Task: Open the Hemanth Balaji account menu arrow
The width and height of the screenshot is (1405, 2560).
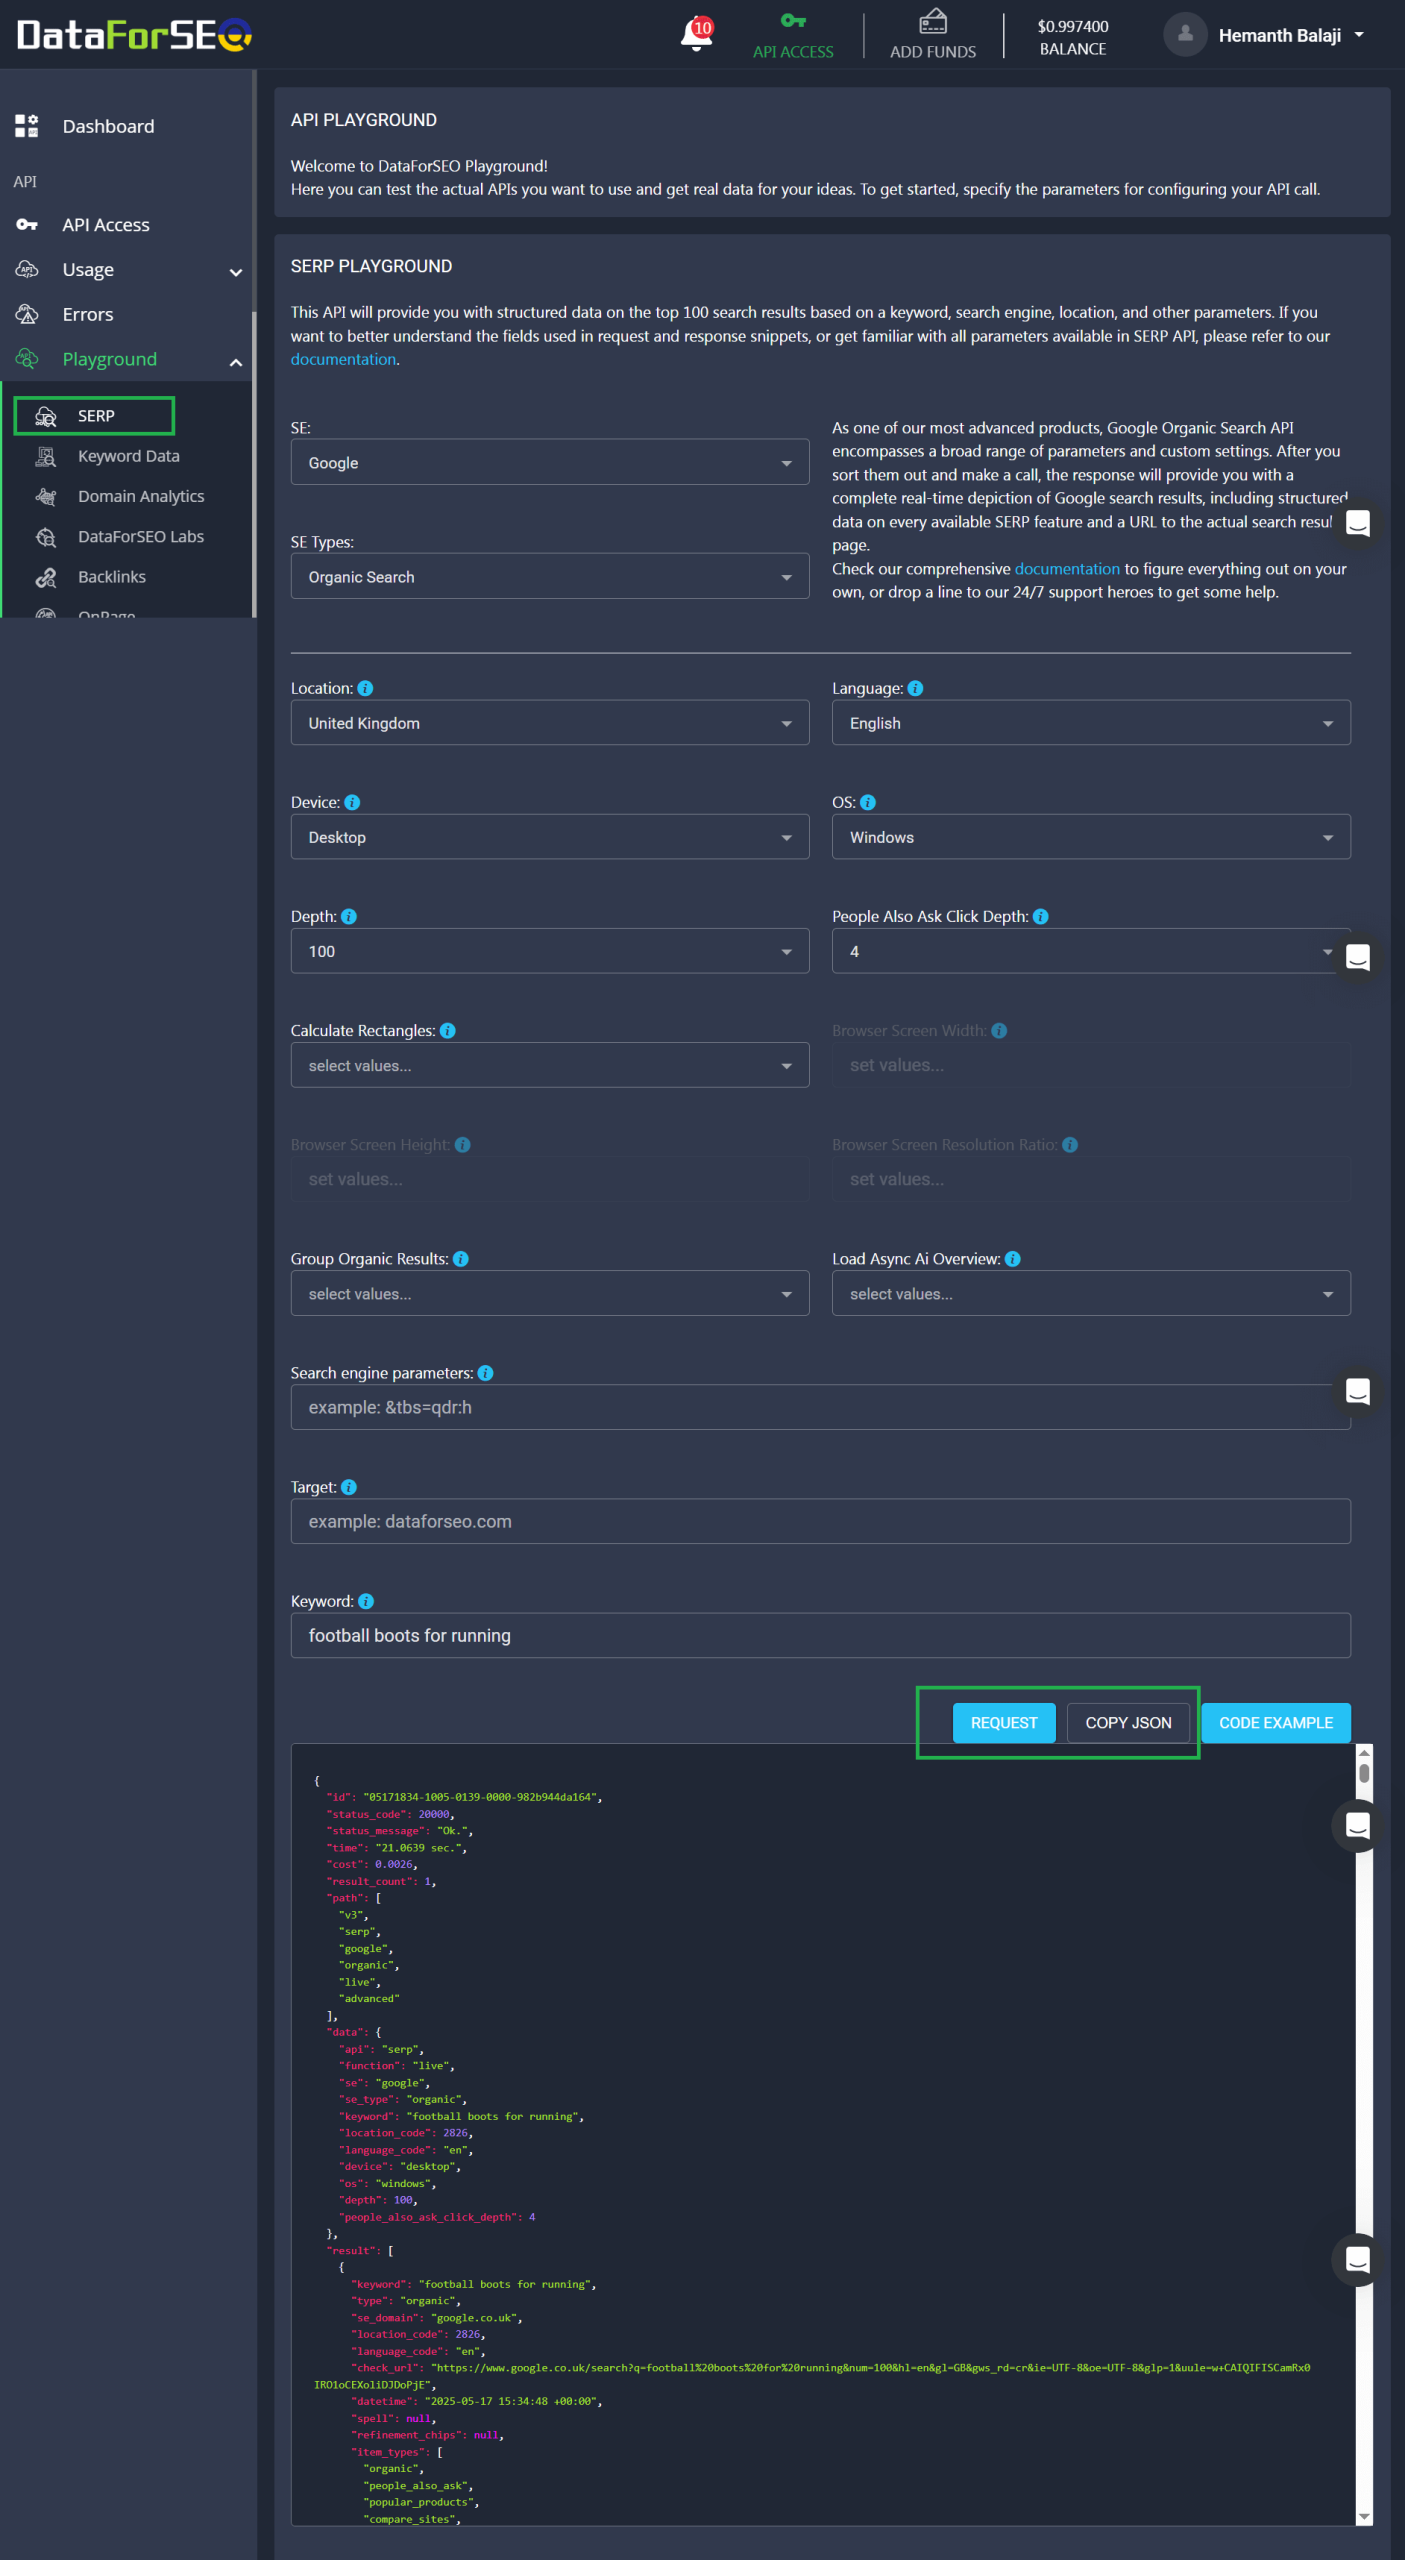Action: click(1359, 35)
